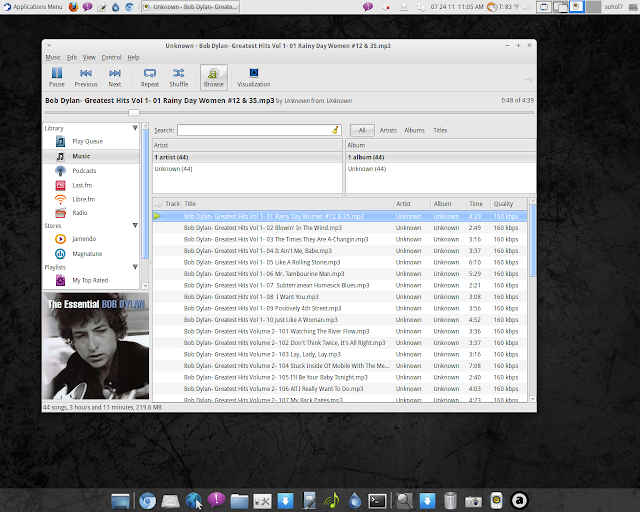
Task: Select 'Unknown (44)' in the Album list
Action: click(441, 169)
